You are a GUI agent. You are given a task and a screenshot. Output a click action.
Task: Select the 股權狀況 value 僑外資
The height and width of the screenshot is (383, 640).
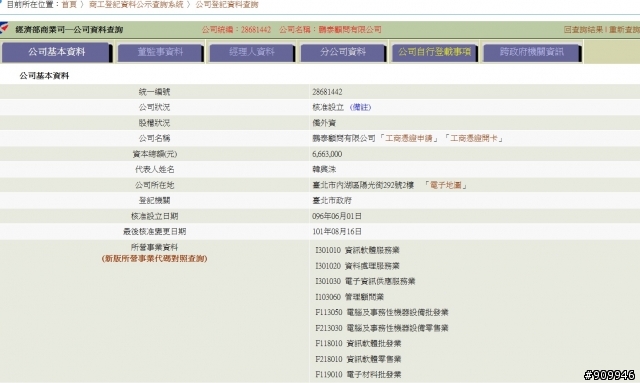324,123
